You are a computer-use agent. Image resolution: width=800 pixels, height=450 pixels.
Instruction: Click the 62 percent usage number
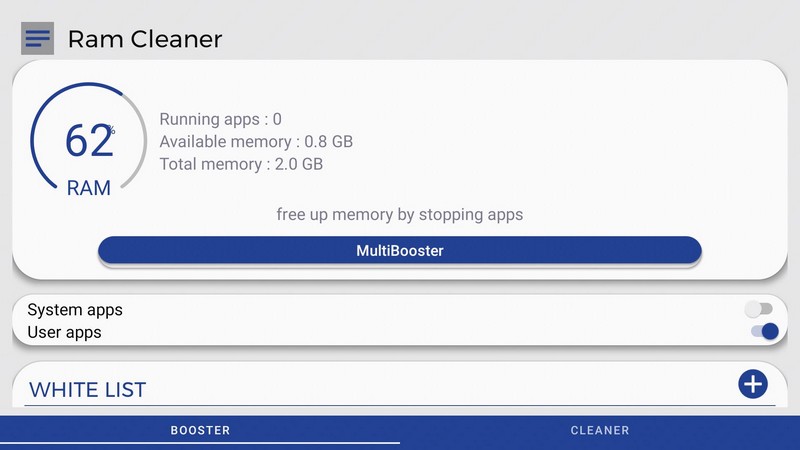point(88,141)
